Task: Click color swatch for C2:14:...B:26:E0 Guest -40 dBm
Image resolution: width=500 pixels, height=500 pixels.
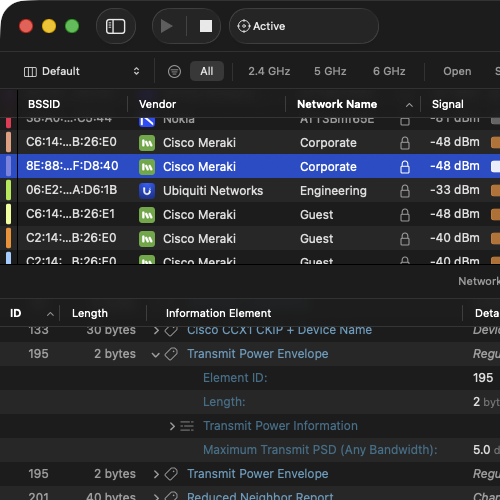Action: tap(9, 238)
